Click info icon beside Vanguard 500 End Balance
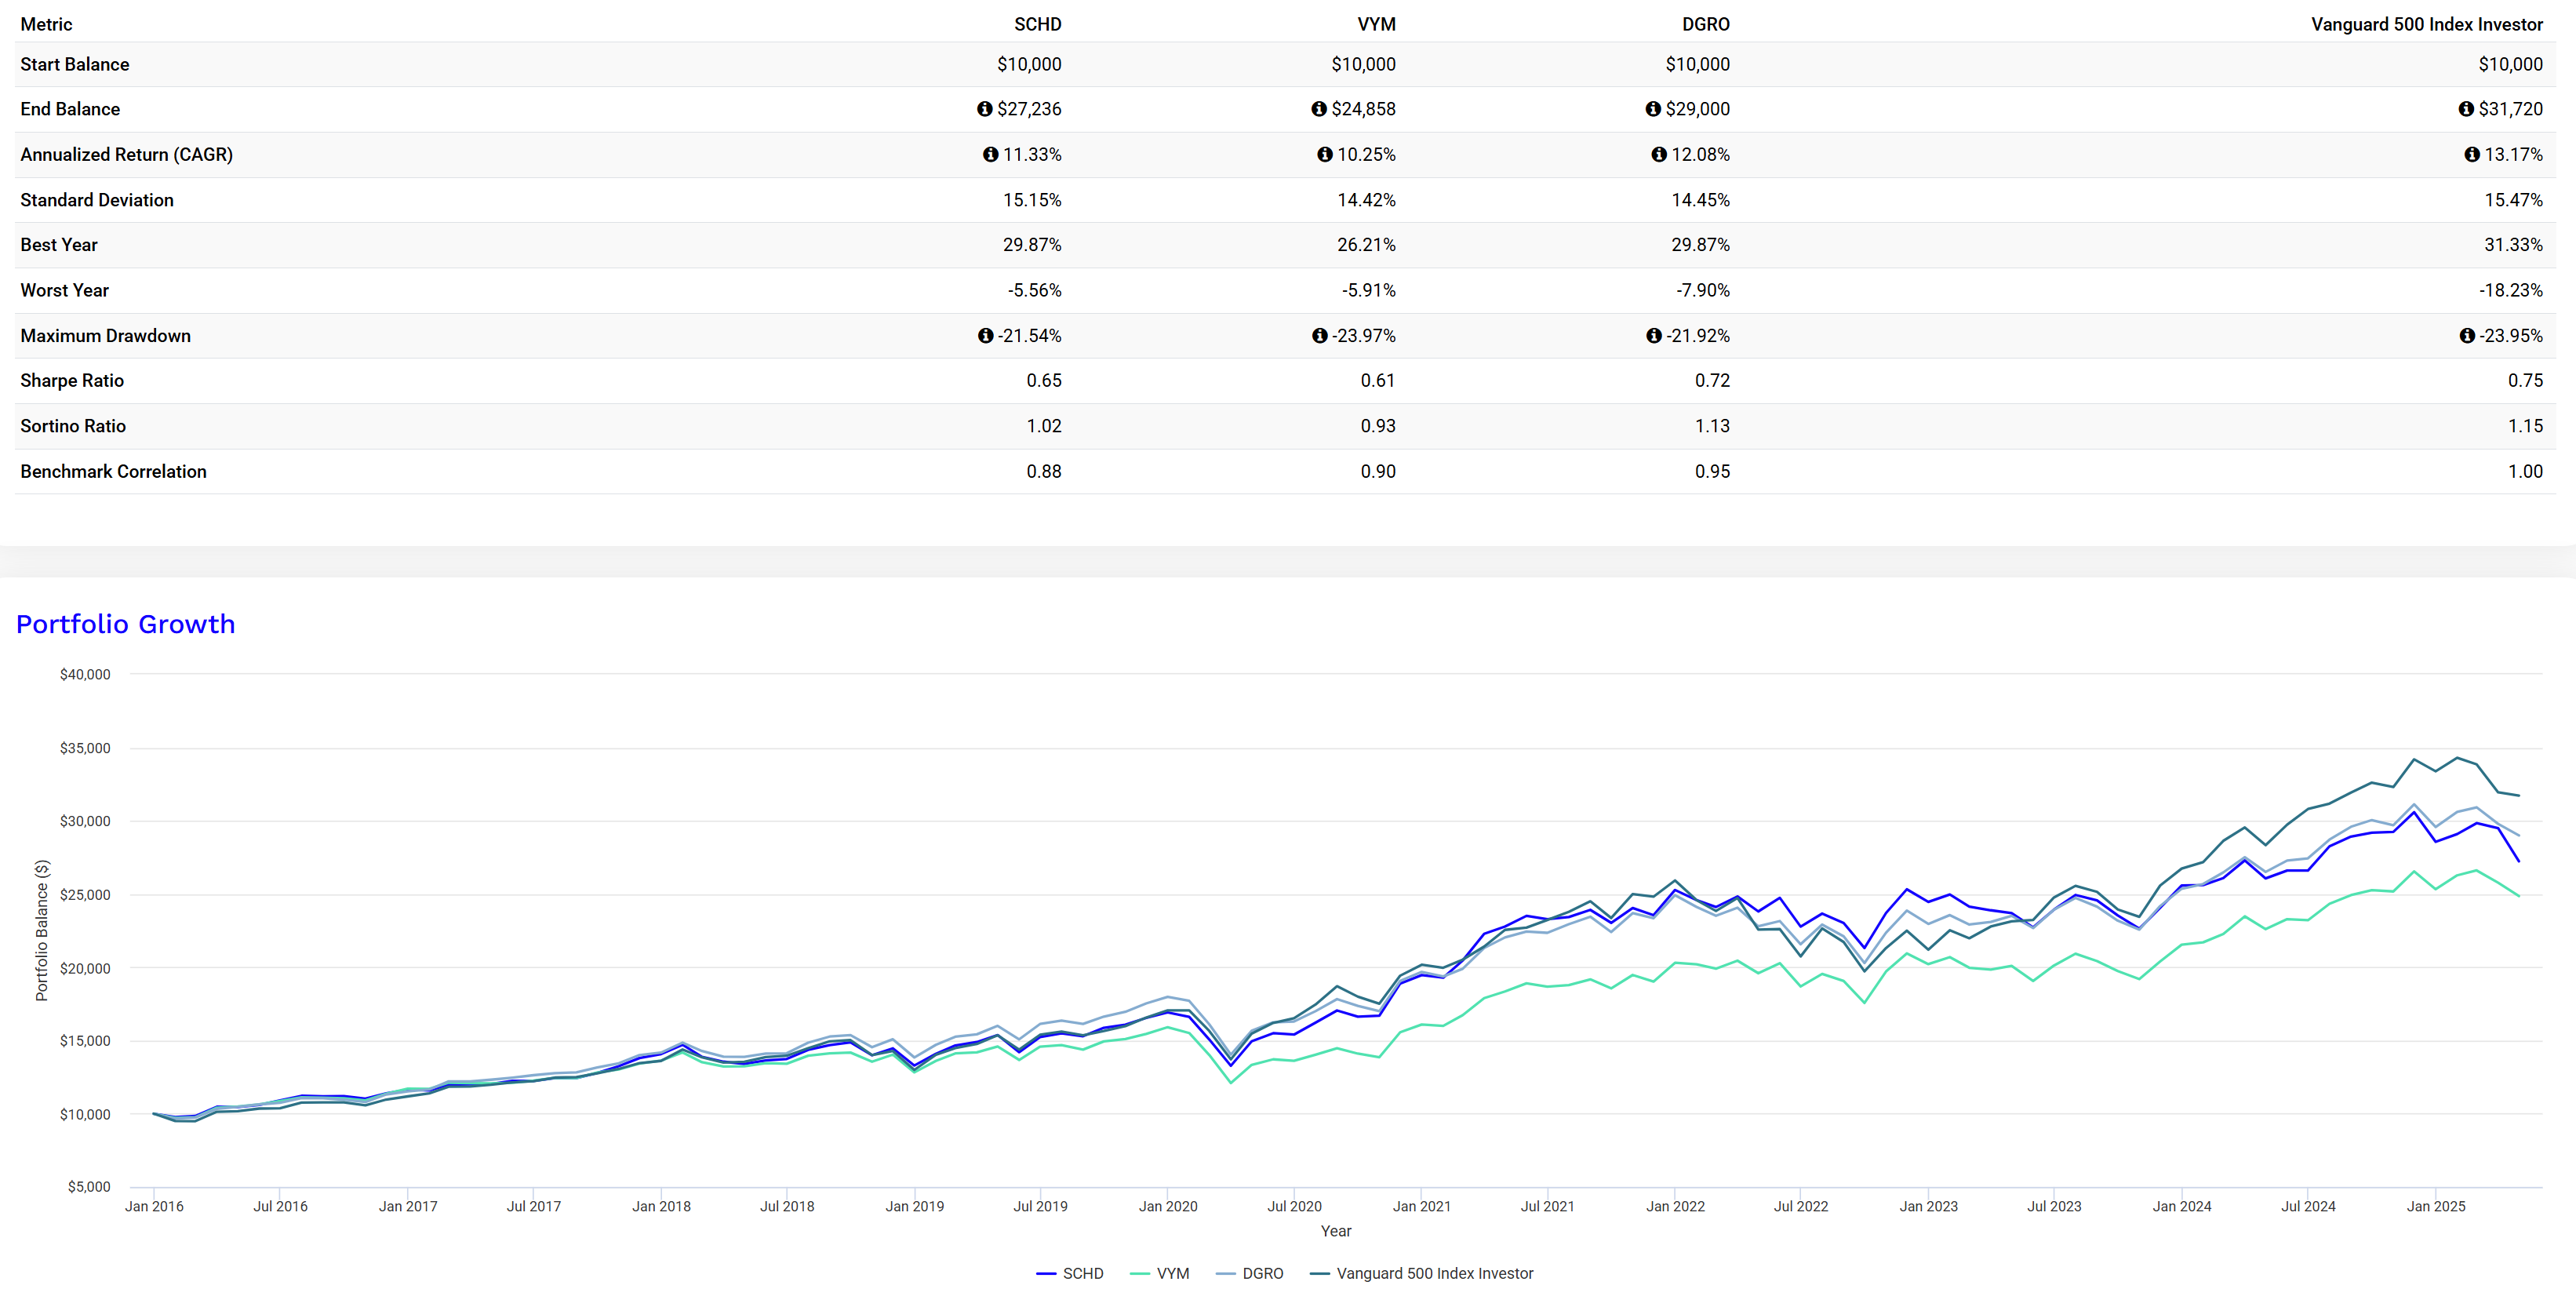Image resolution: width=2576 pixels, height=1289 pixels. (2466, 109)
